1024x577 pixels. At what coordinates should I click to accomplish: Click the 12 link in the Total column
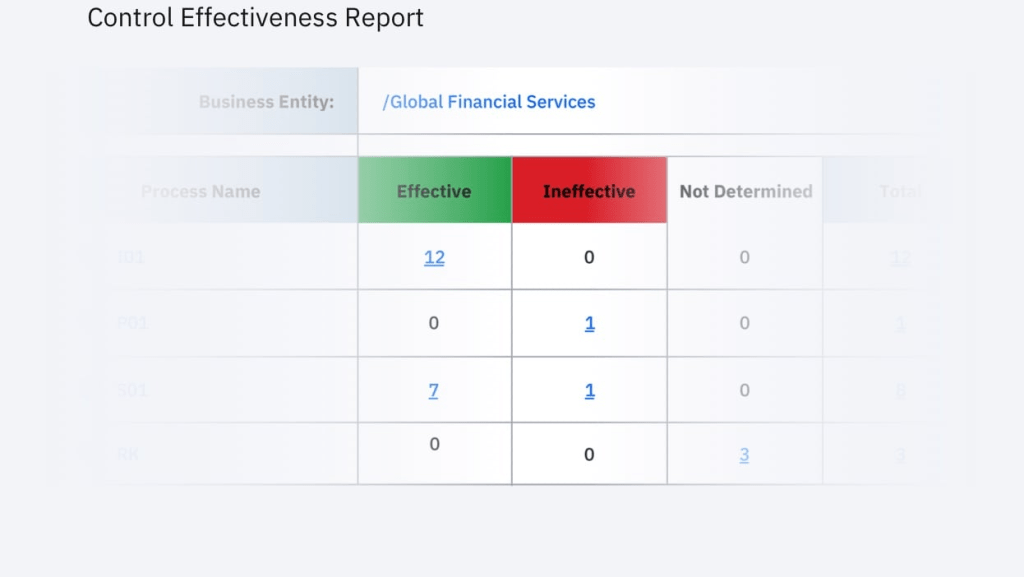click(x=899, y=257)
